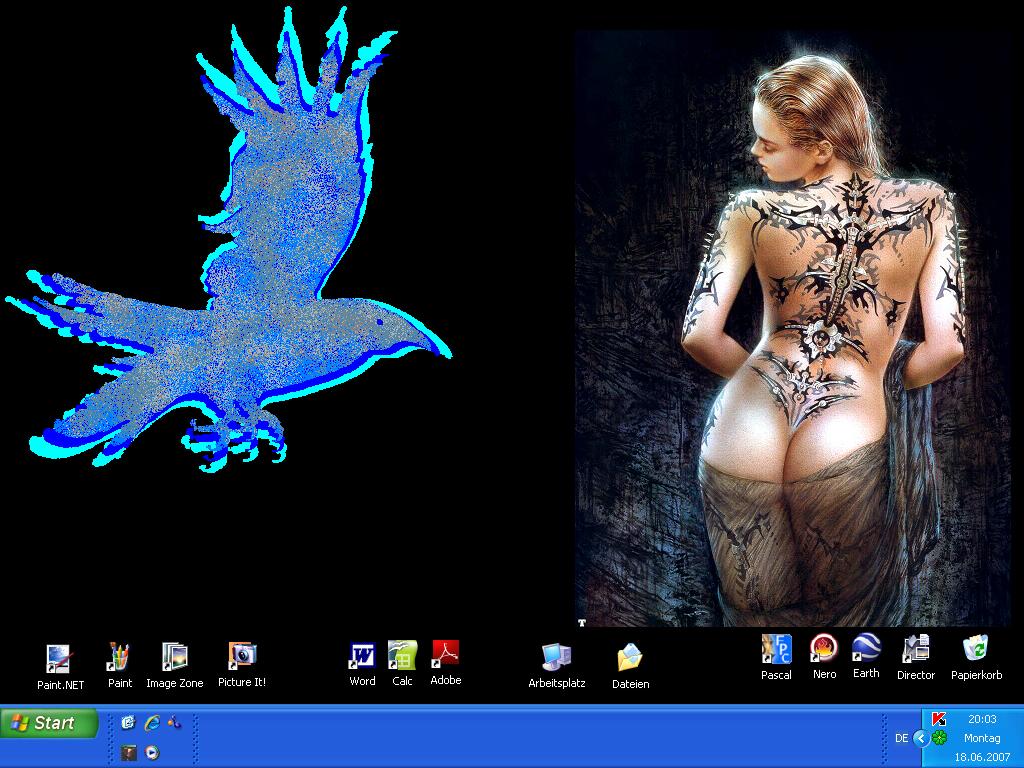Click the Picture It! desktop icon
The image size is (1024, 768).
242,657
